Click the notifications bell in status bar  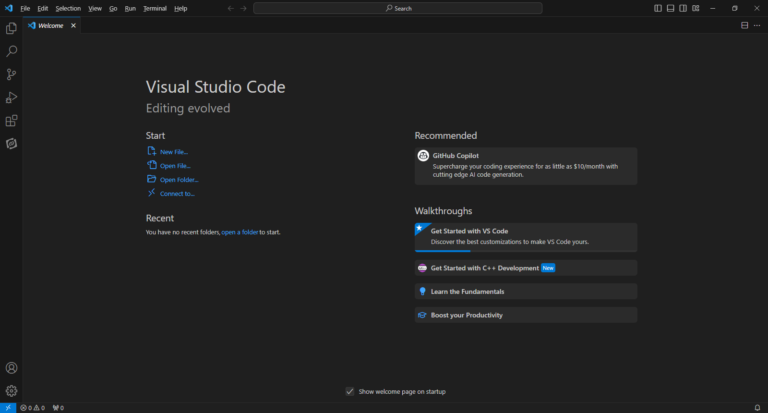click(759, 408)
